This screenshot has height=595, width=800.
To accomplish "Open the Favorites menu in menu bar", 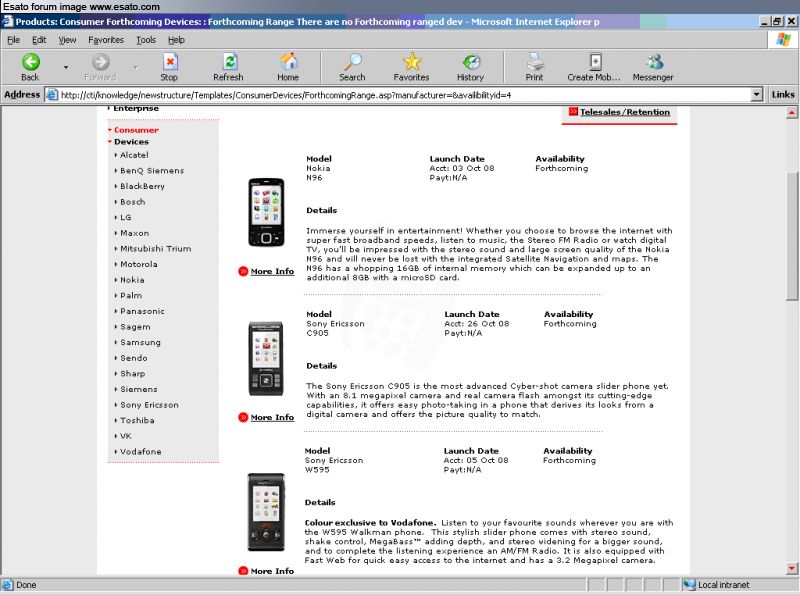I will (x=106, y=40).
